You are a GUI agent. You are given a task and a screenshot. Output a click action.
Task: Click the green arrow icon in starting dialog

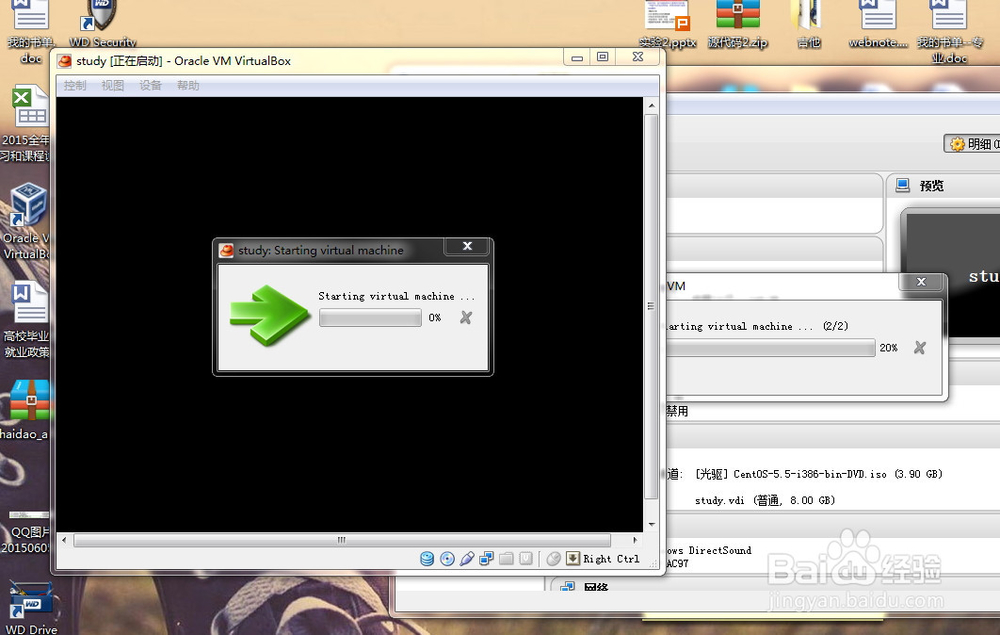(269, 315)
